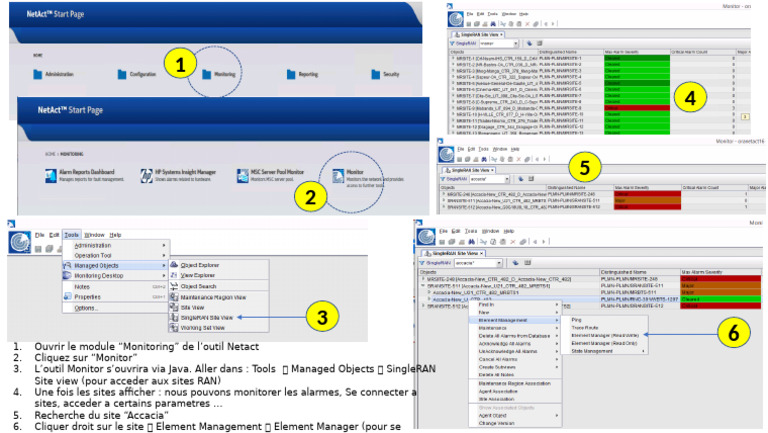Expand MRSITE-1 row in site list window
Image resolution: width=768 pixels, height=433 pixels.
click(453, 58)
